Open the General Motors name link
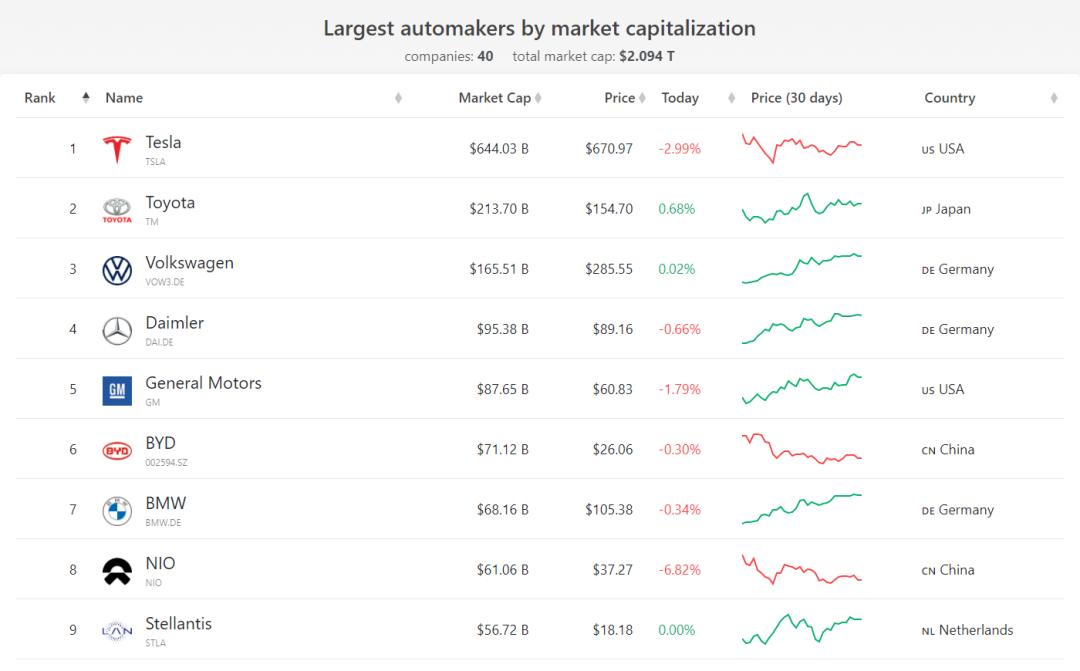The width and height of the screenshot is (1080, 671). (203, 383)
